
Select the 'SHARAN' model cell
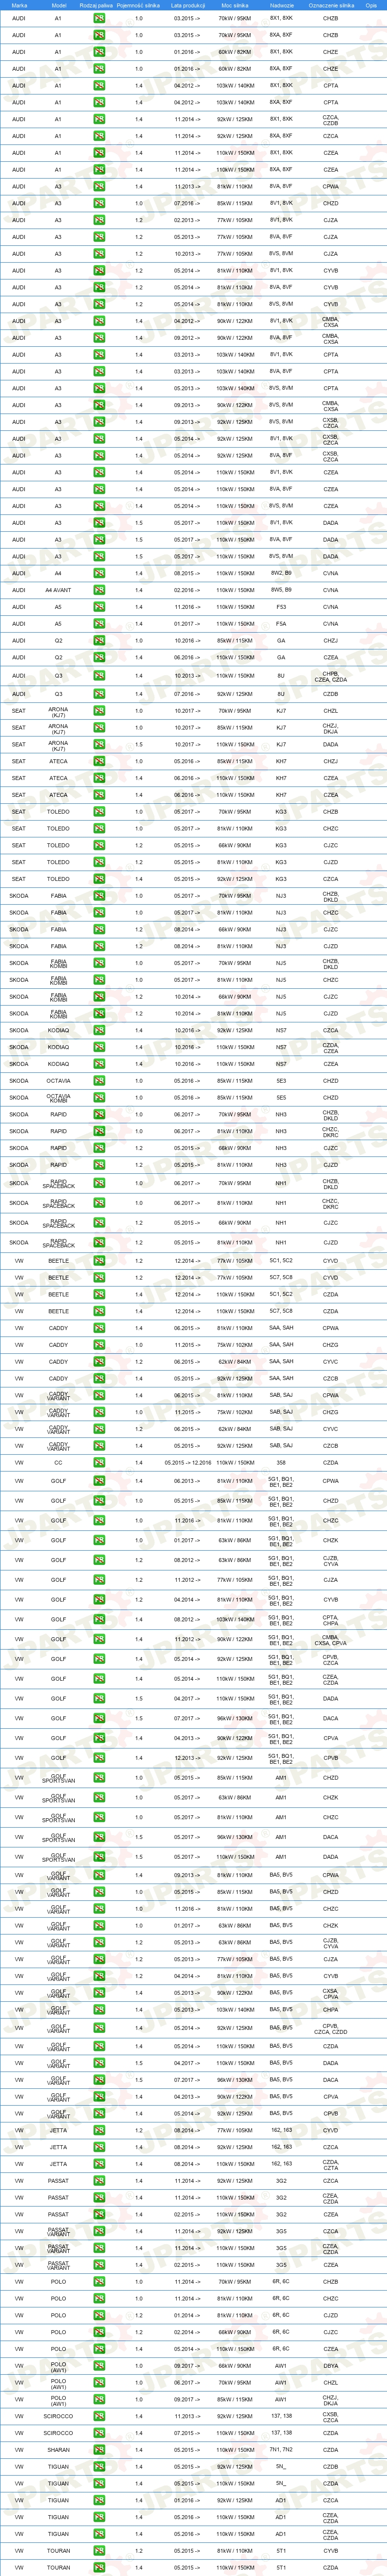pyautogui.click(x=58, y=2450)
